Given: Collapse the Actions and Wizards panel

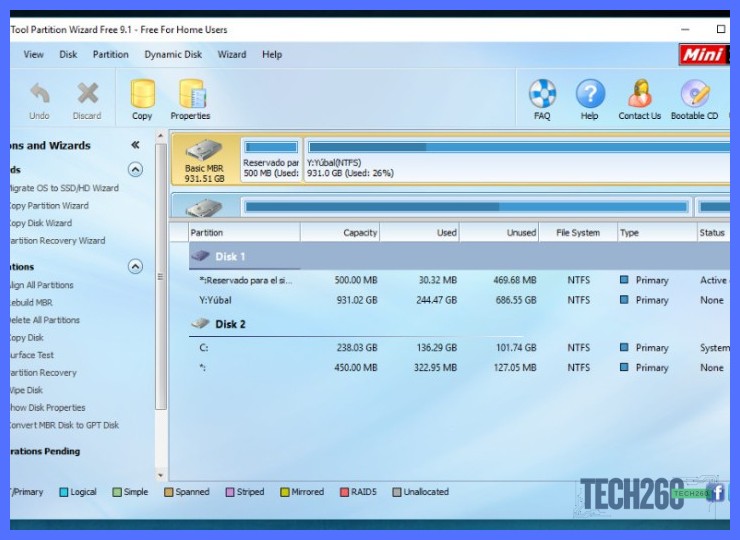Looking at the screenshot, I should (135, 145).
